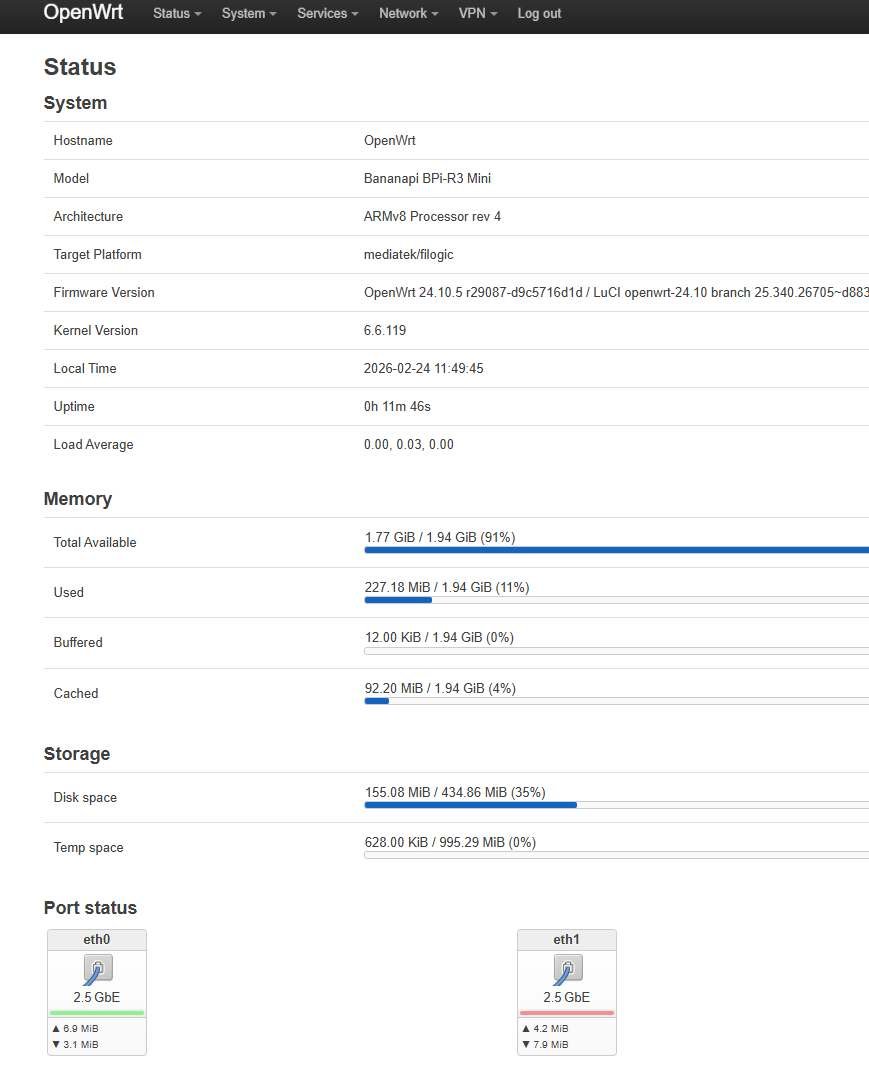Screen dimensions: 869x1065
Task: Click the eth0 ethernet port icon
Action: 97,968
